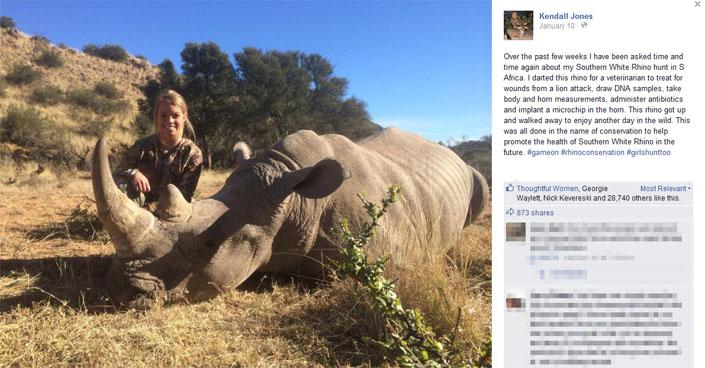Open Kendall Jones profile picture thumbnail
This screenshot has width=705, height=368.
point(518,25)
